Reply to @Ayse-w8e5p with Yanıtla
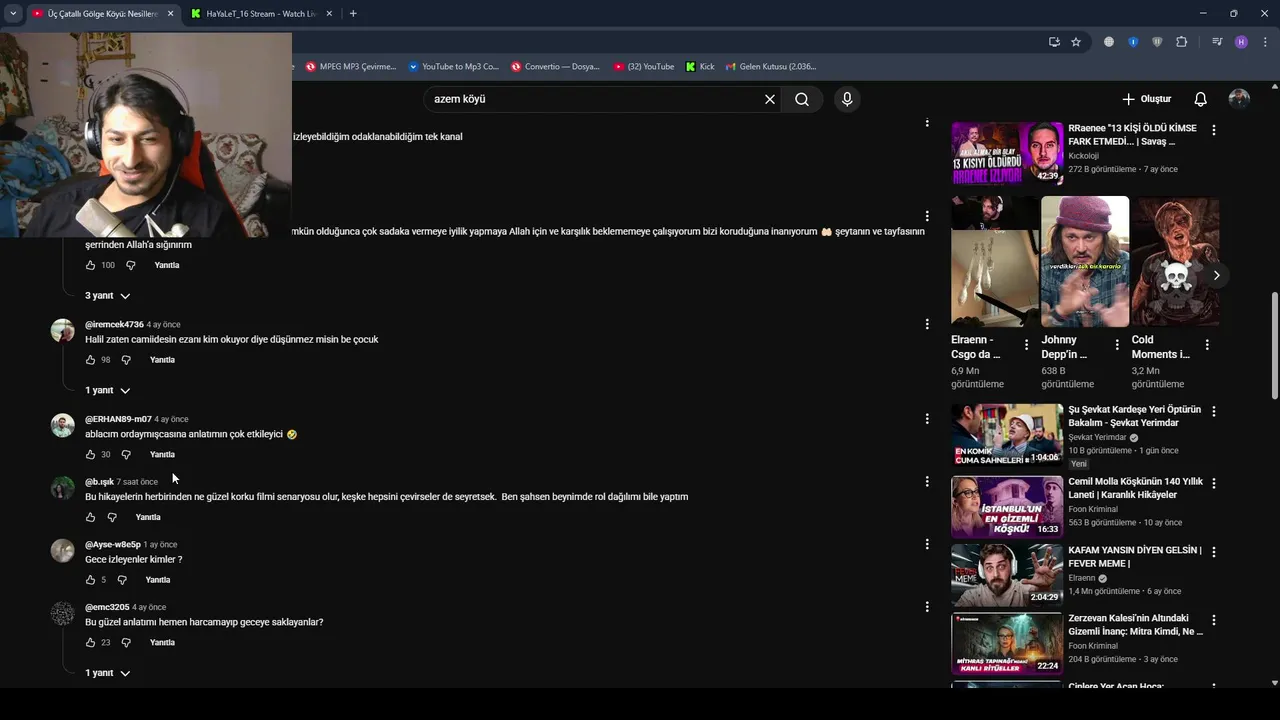Image resolution: width=1280 pixels, height=720 pixels. pos(158,580)
